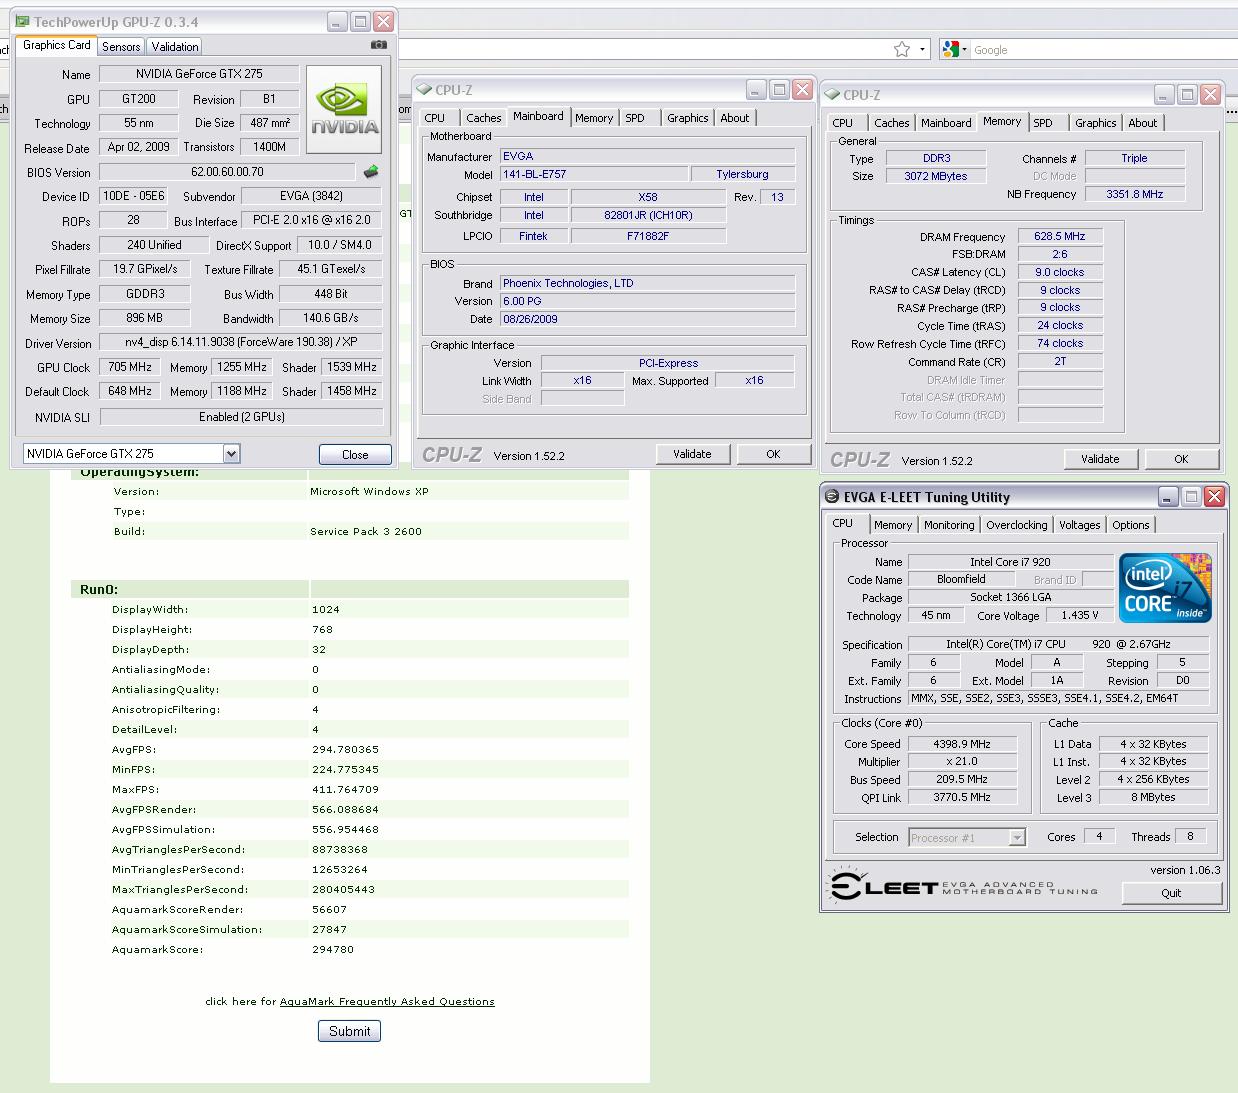Click the Intel Core i7 logo in E-LEET
This screenshot has height=1093, width=1238.
[1165, 586]
